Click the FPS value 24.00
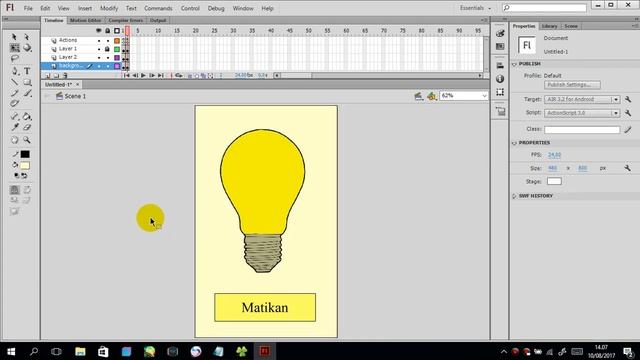The width and height of the screenshot is (640, 360). pos(554,155)
